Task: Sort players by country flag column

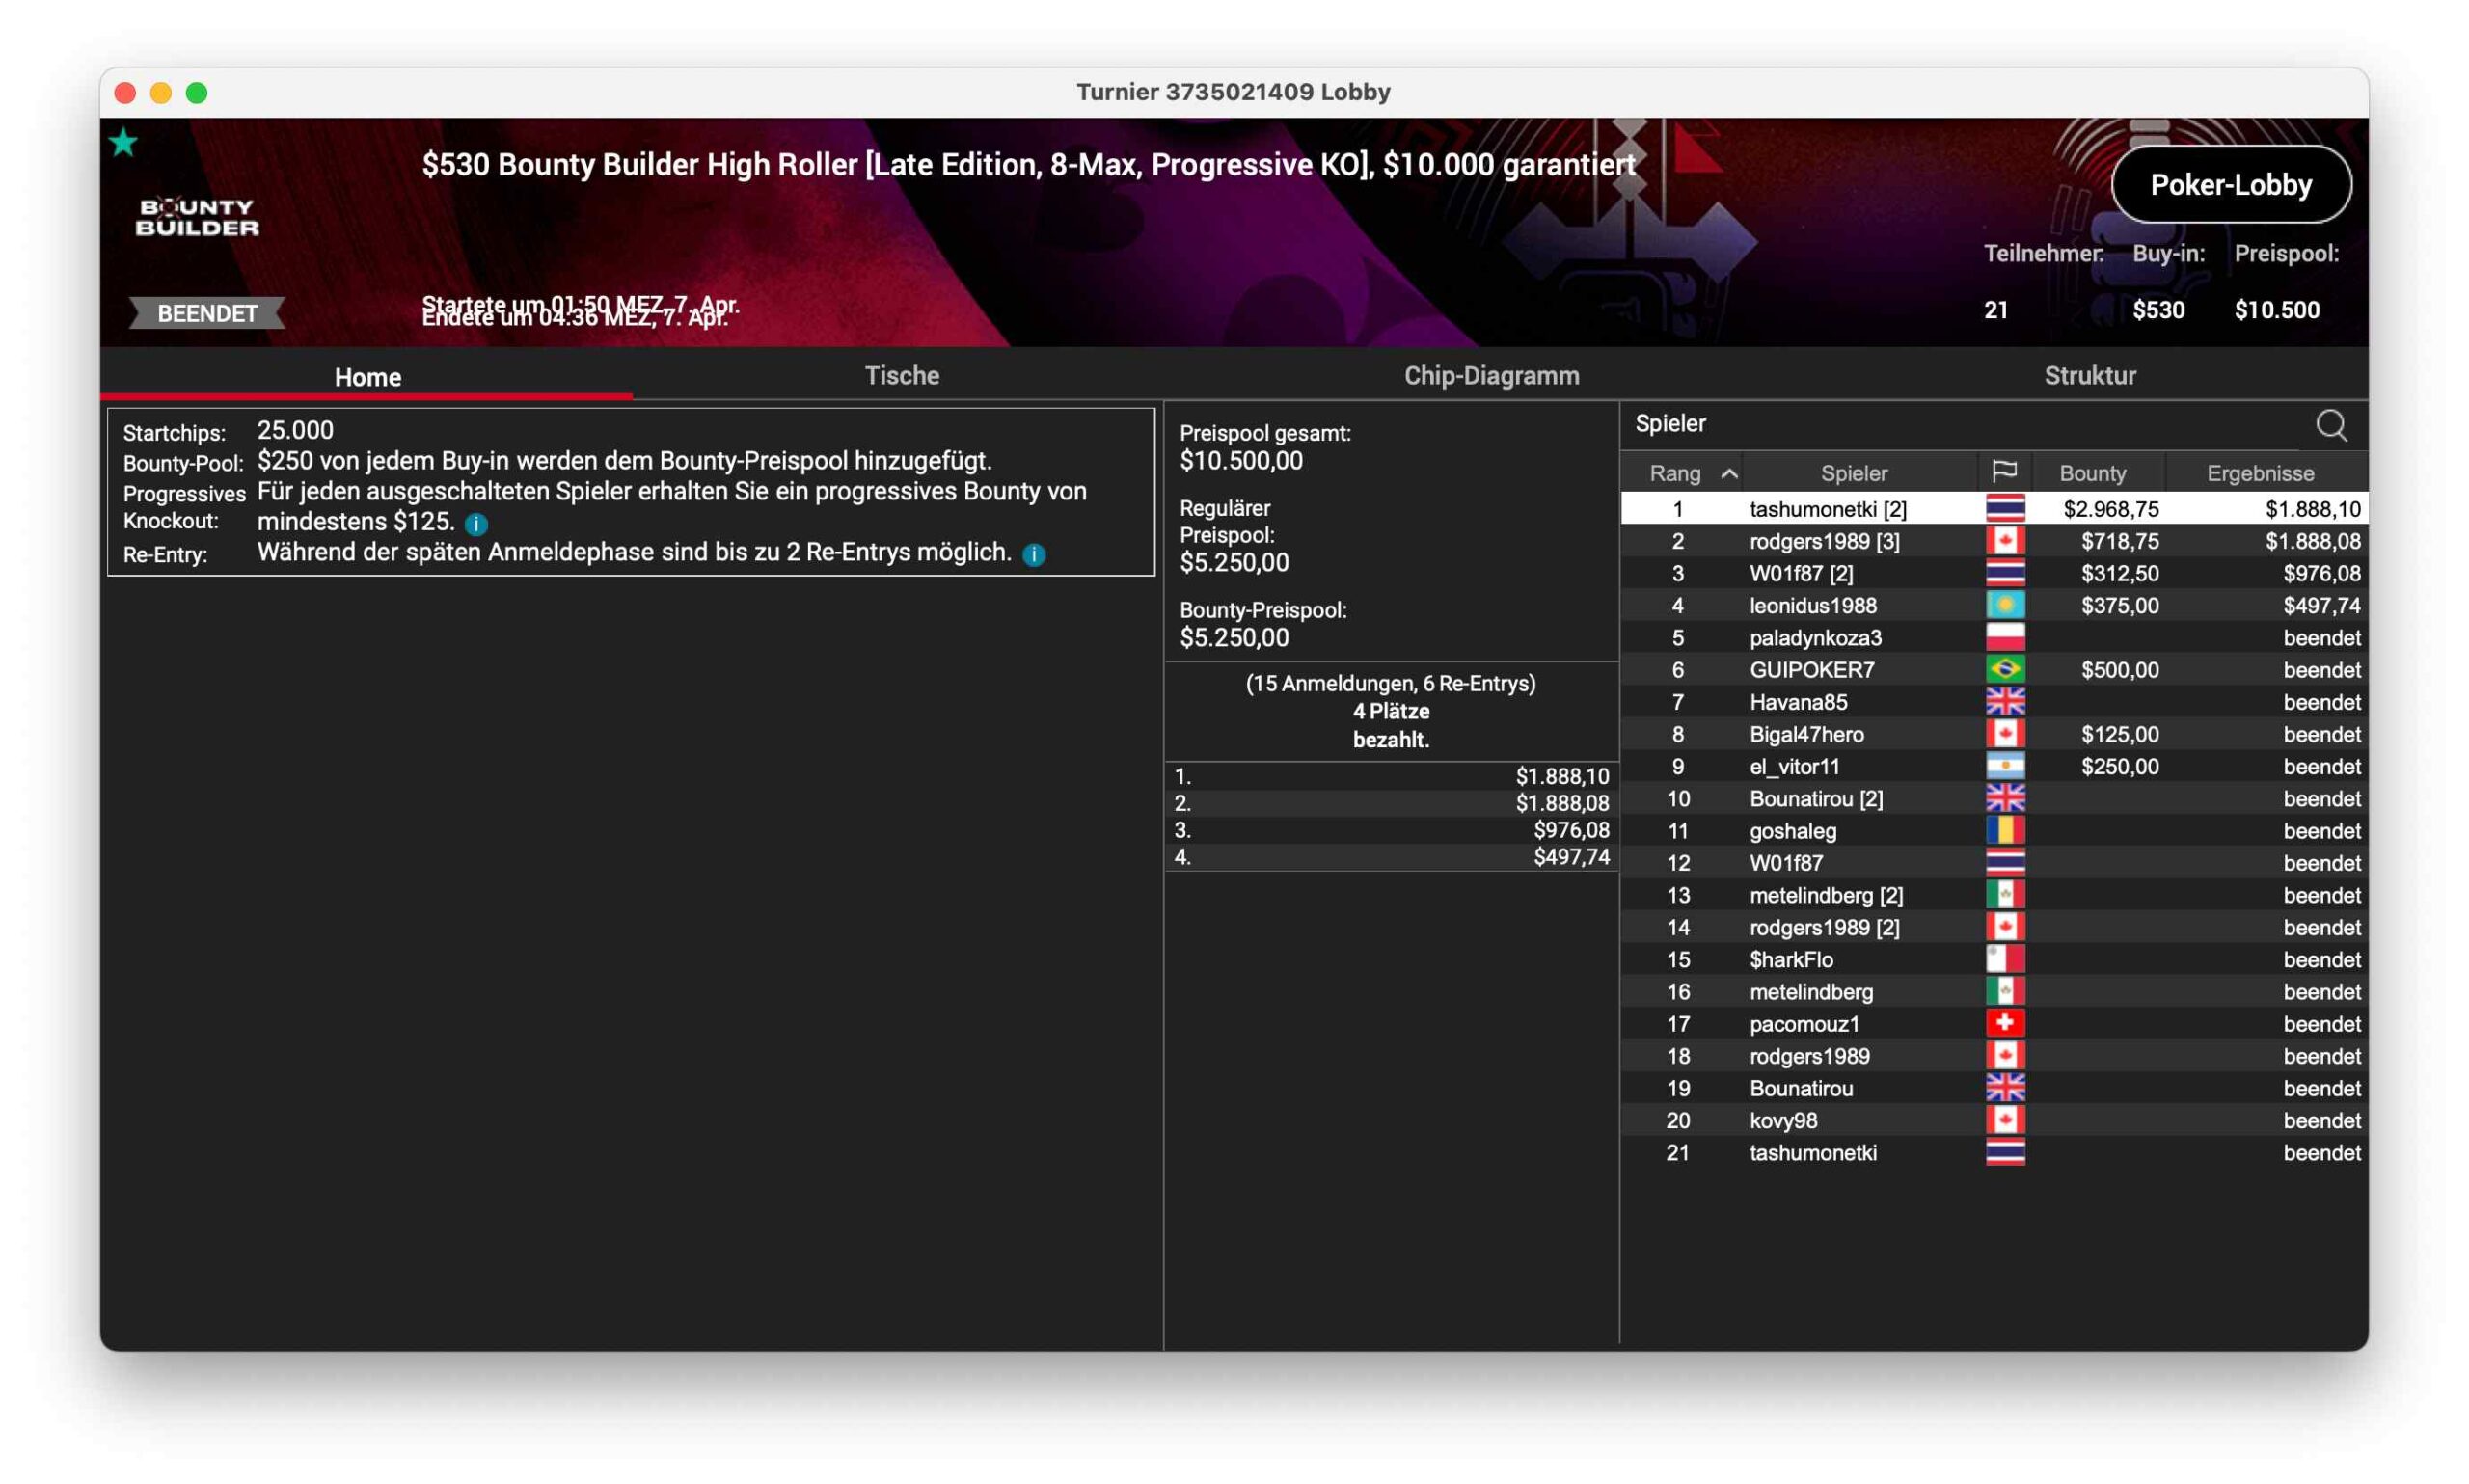Action: click(2003, 472)
